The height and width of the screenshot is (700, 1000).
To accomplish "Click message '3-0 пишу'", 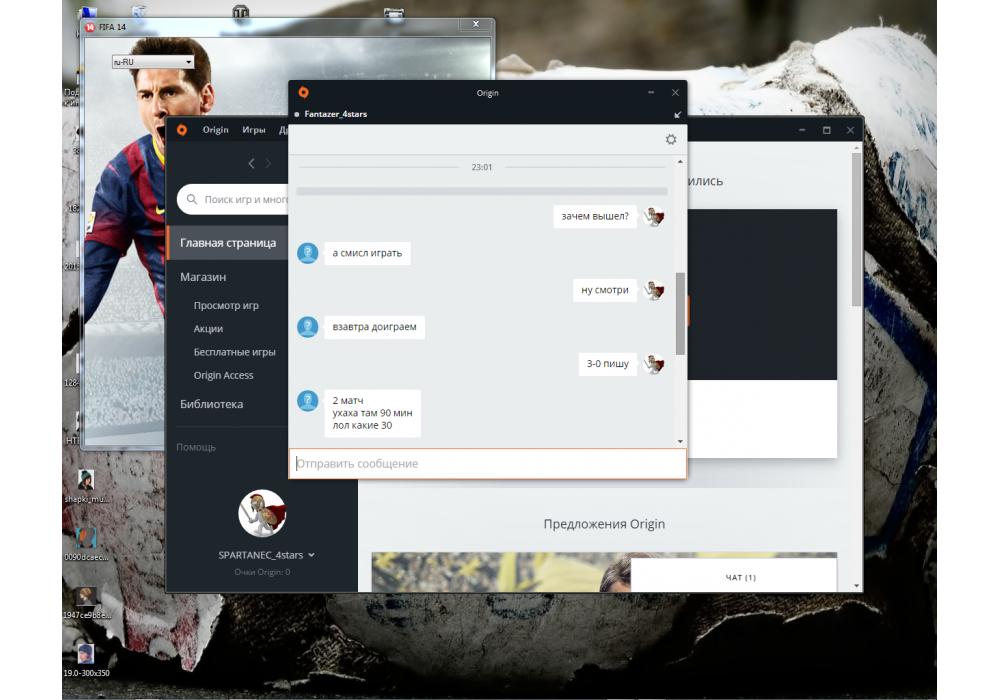I will pos(608,364).
